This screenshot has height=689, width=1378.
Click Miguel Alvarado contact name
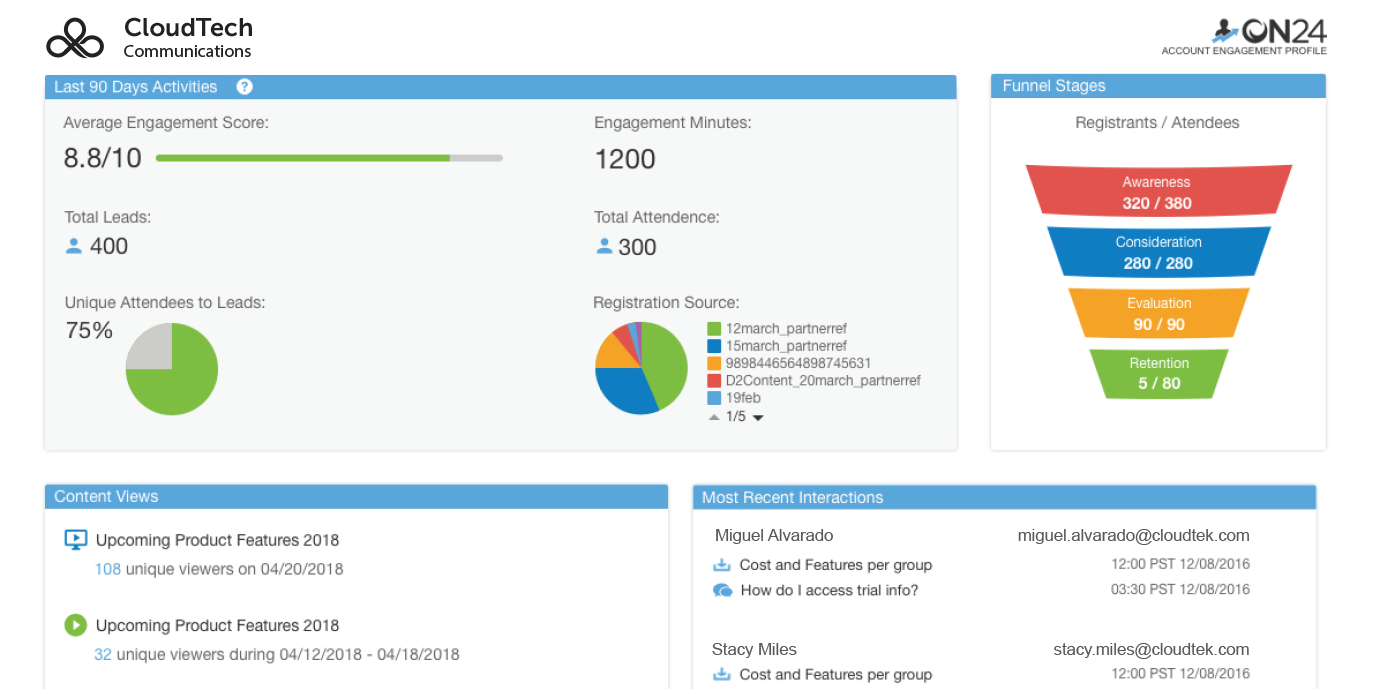[x=774, y=535]
